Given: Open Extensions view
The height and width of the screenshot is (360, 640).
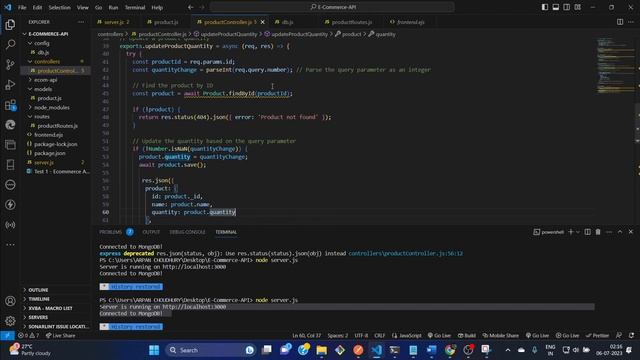Looking at the screenshot, I should coord(10,105).
